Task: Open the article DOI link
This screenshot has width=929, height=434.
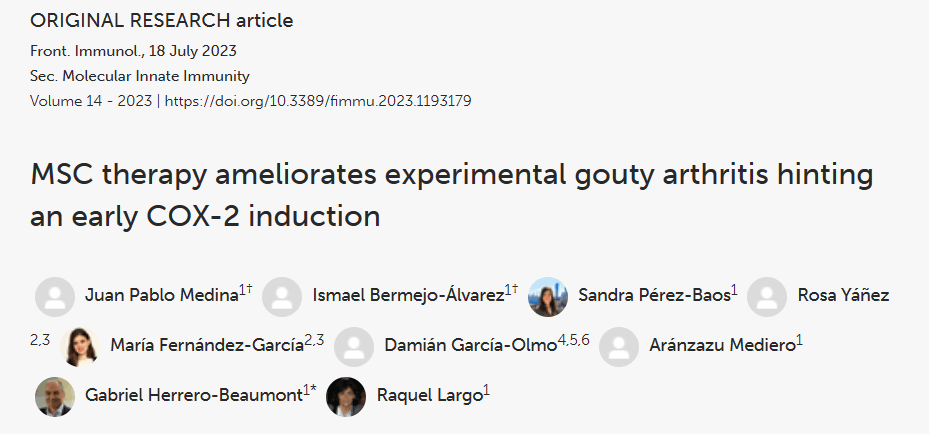Action: 318,101
